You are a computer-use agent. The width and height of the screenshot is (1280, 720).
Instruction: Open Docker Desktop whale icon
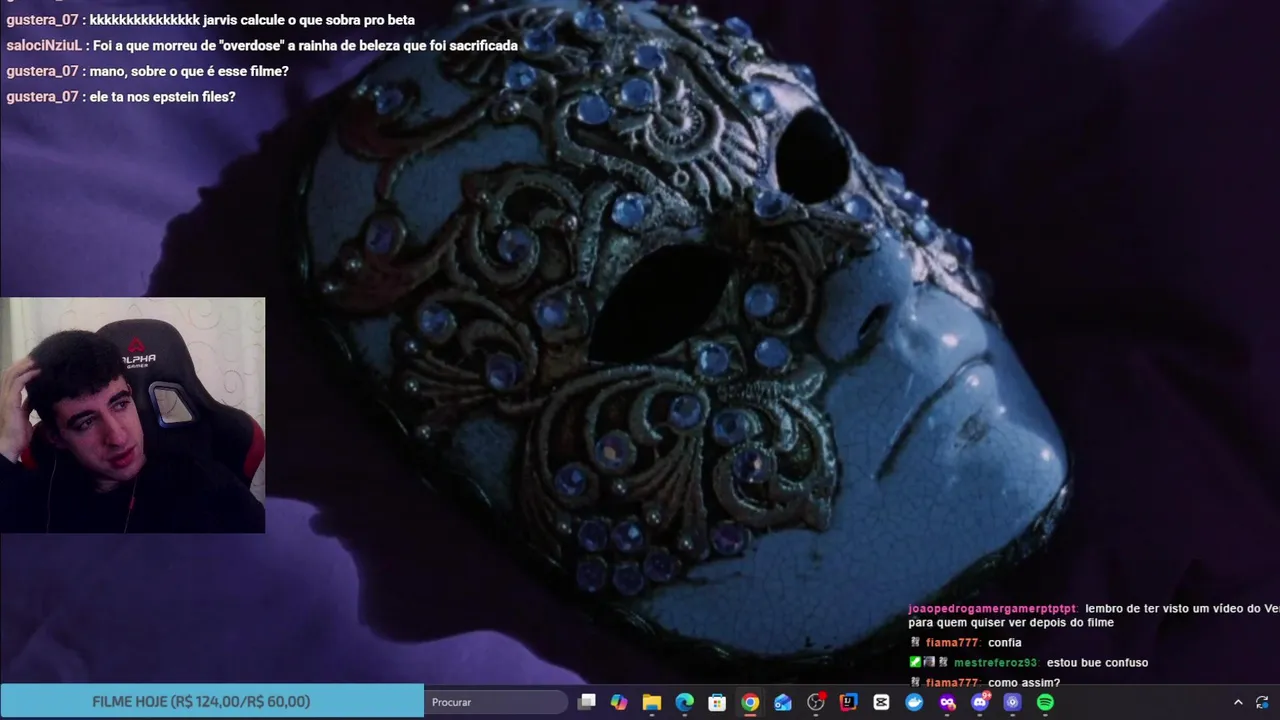click(914, 702)
